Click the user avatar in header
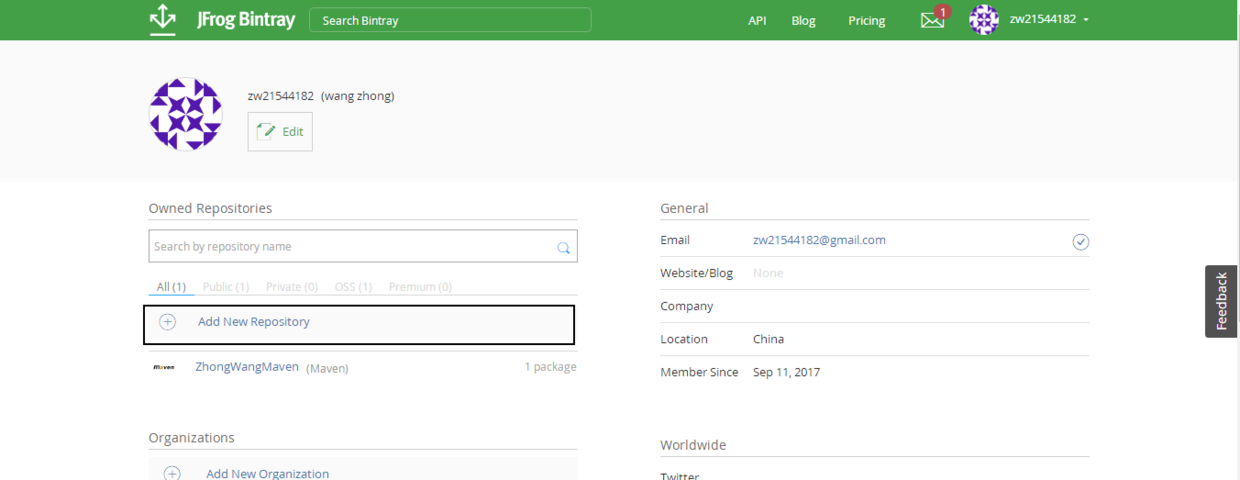This screenshot has width=1240, height=480. click(984, 19)
